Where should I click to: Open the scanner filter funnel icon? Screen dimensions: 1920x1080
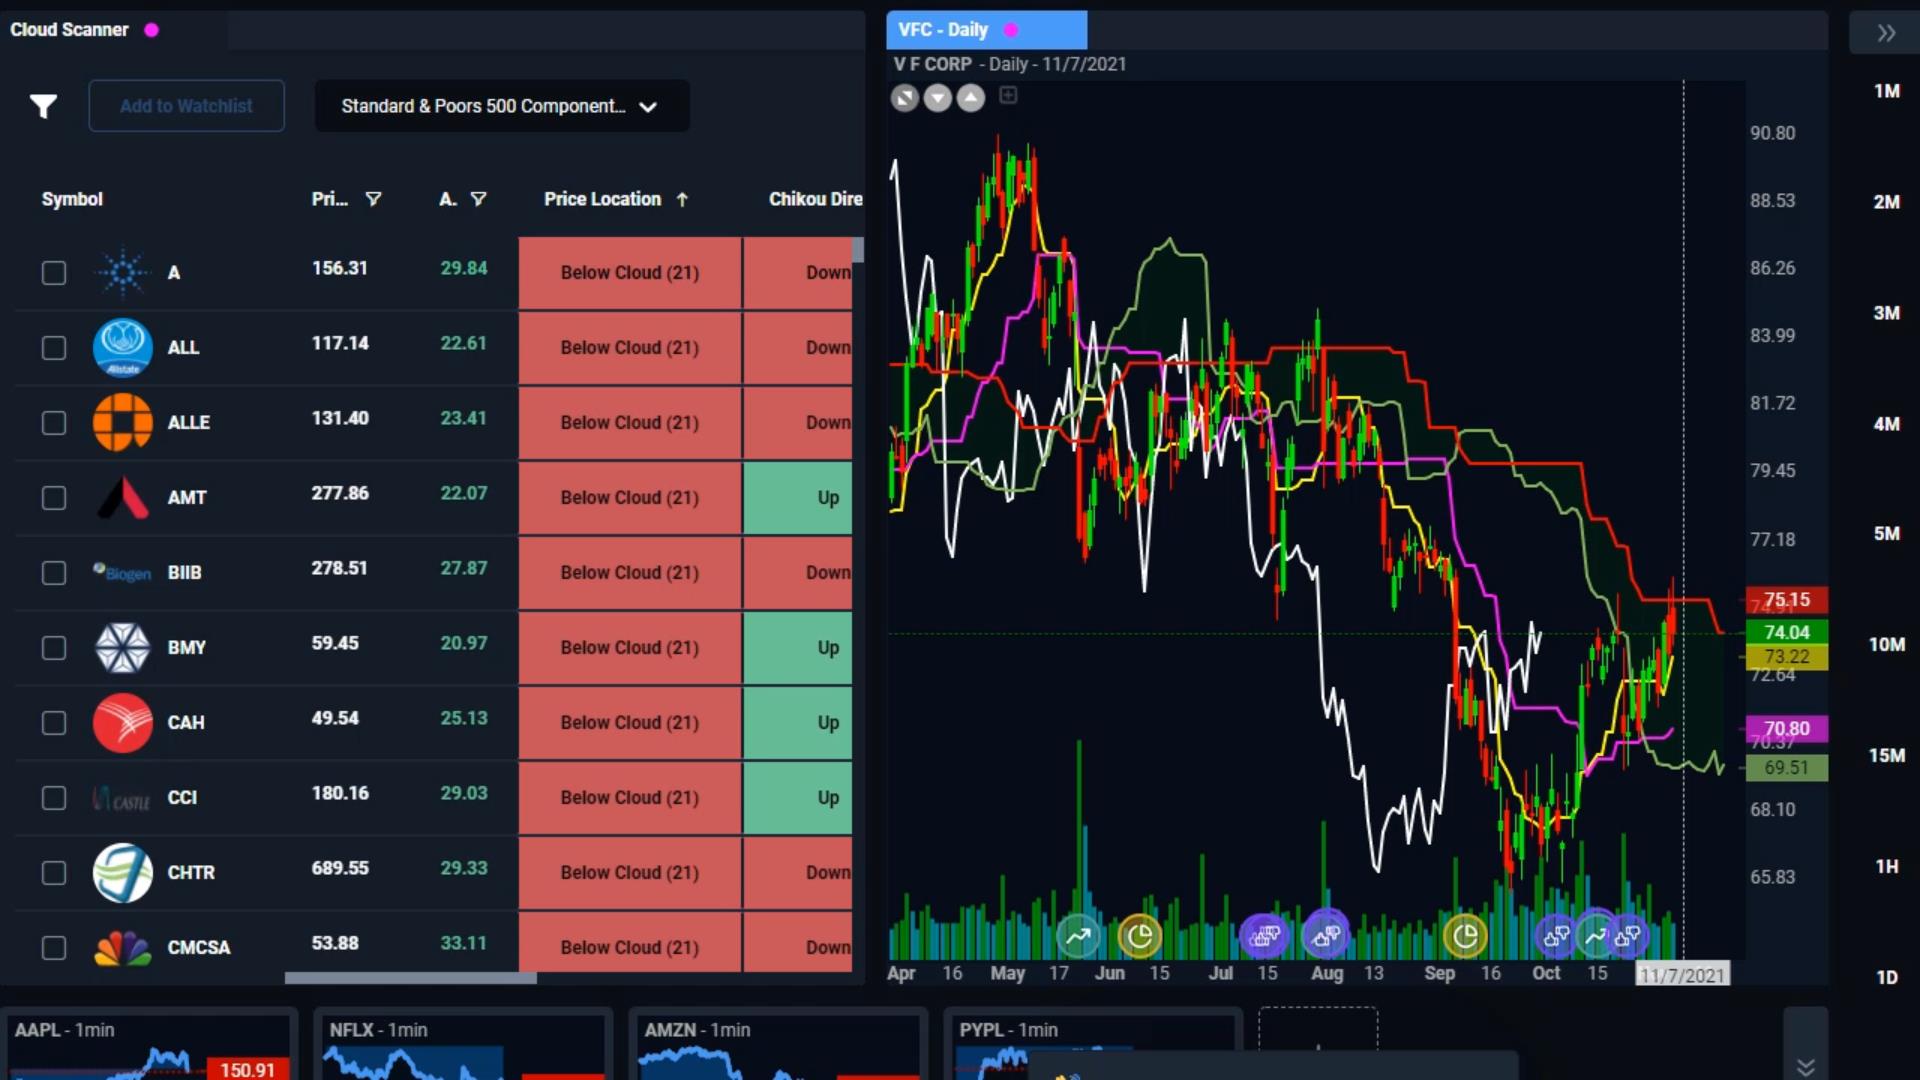tap(43, 106)
